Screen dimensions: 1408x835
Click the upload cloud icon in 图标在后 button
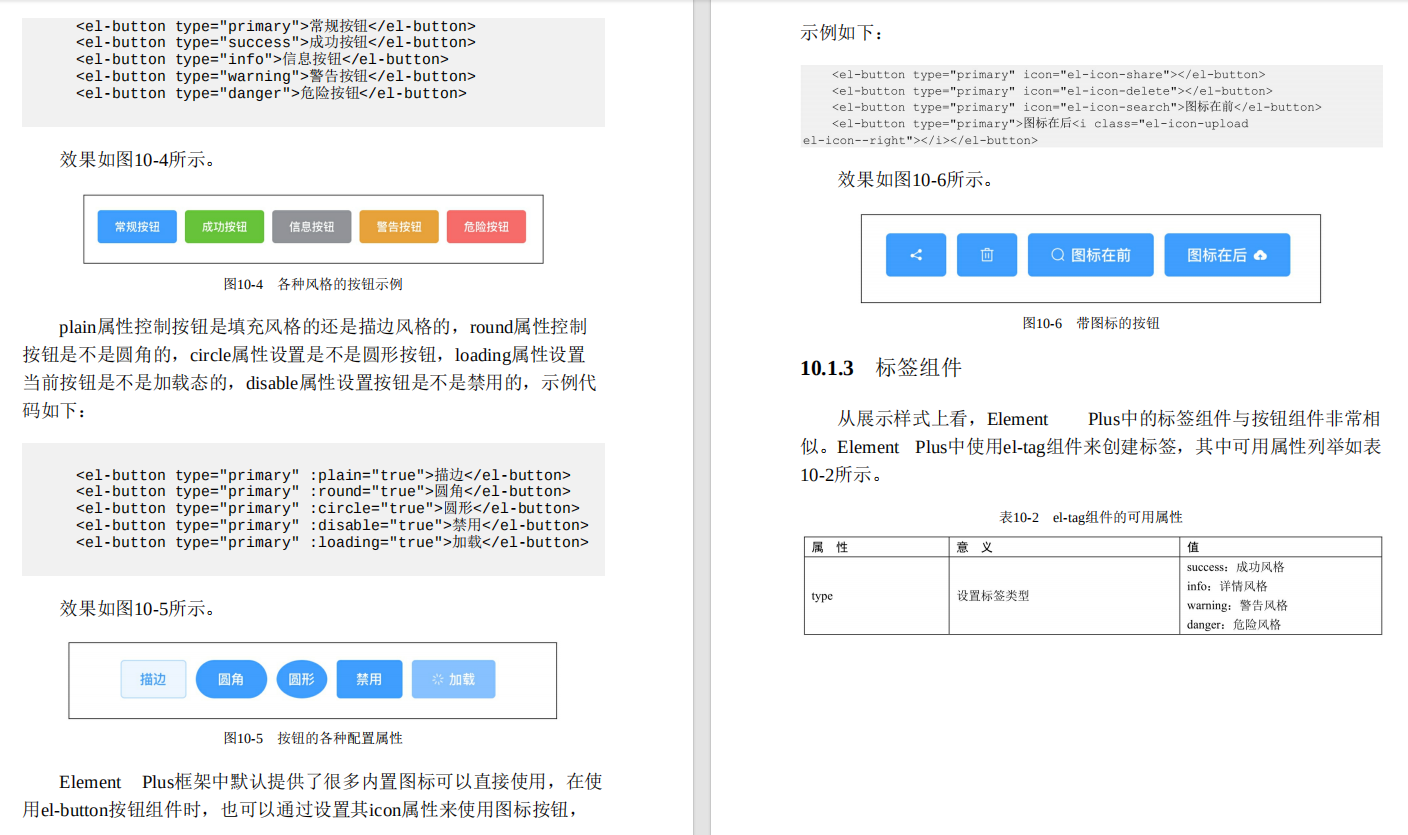coord(1262,255)
